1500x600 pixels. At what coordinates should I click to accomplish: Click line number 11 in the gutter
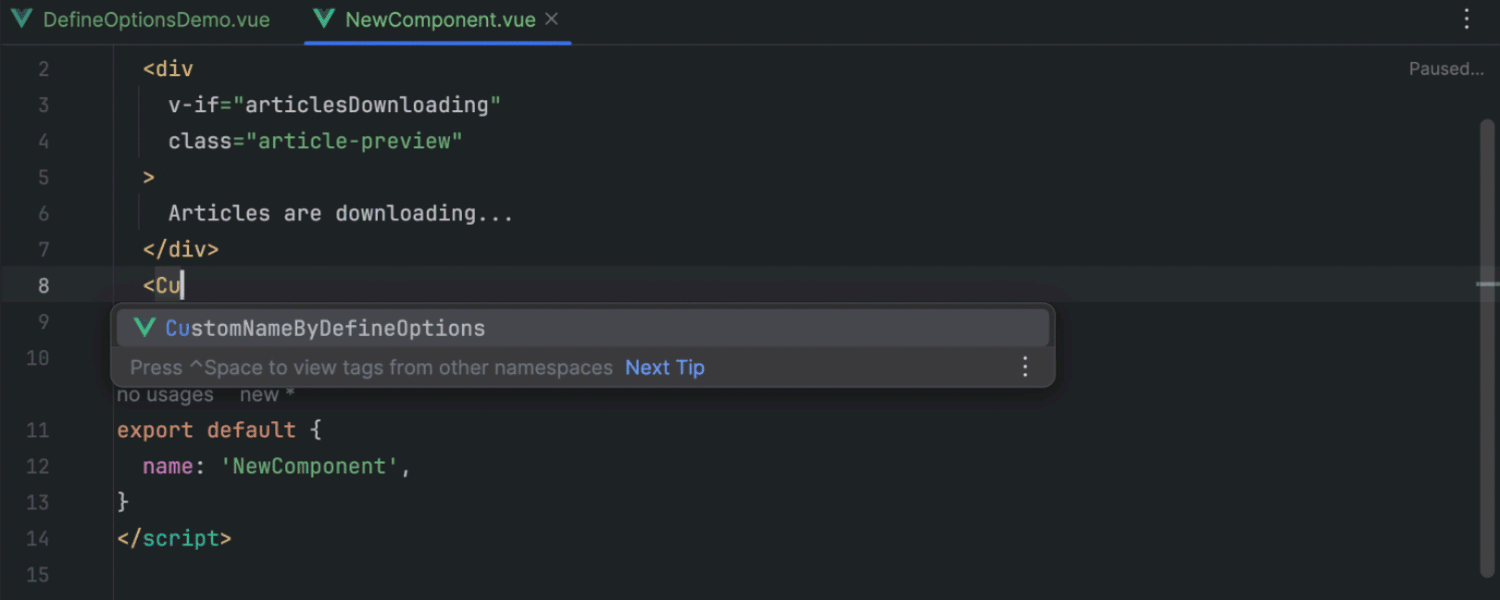(37, 431)
